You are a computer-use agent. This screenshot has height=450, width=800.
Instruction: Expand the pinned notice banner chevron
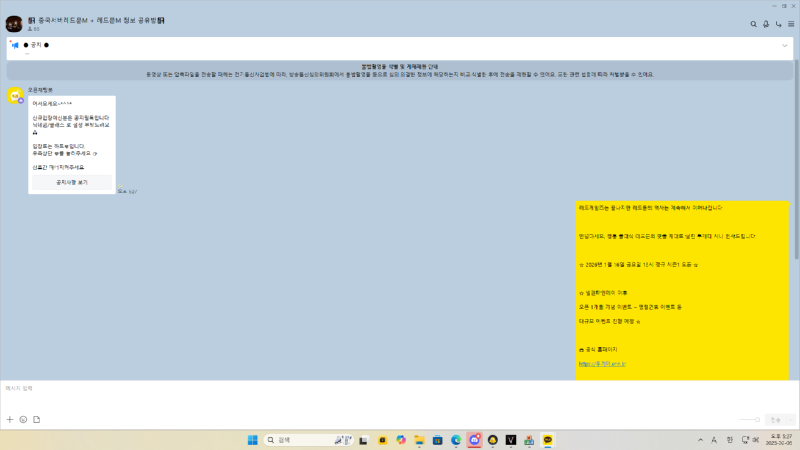pyautogui.click(x=785, y=46)
